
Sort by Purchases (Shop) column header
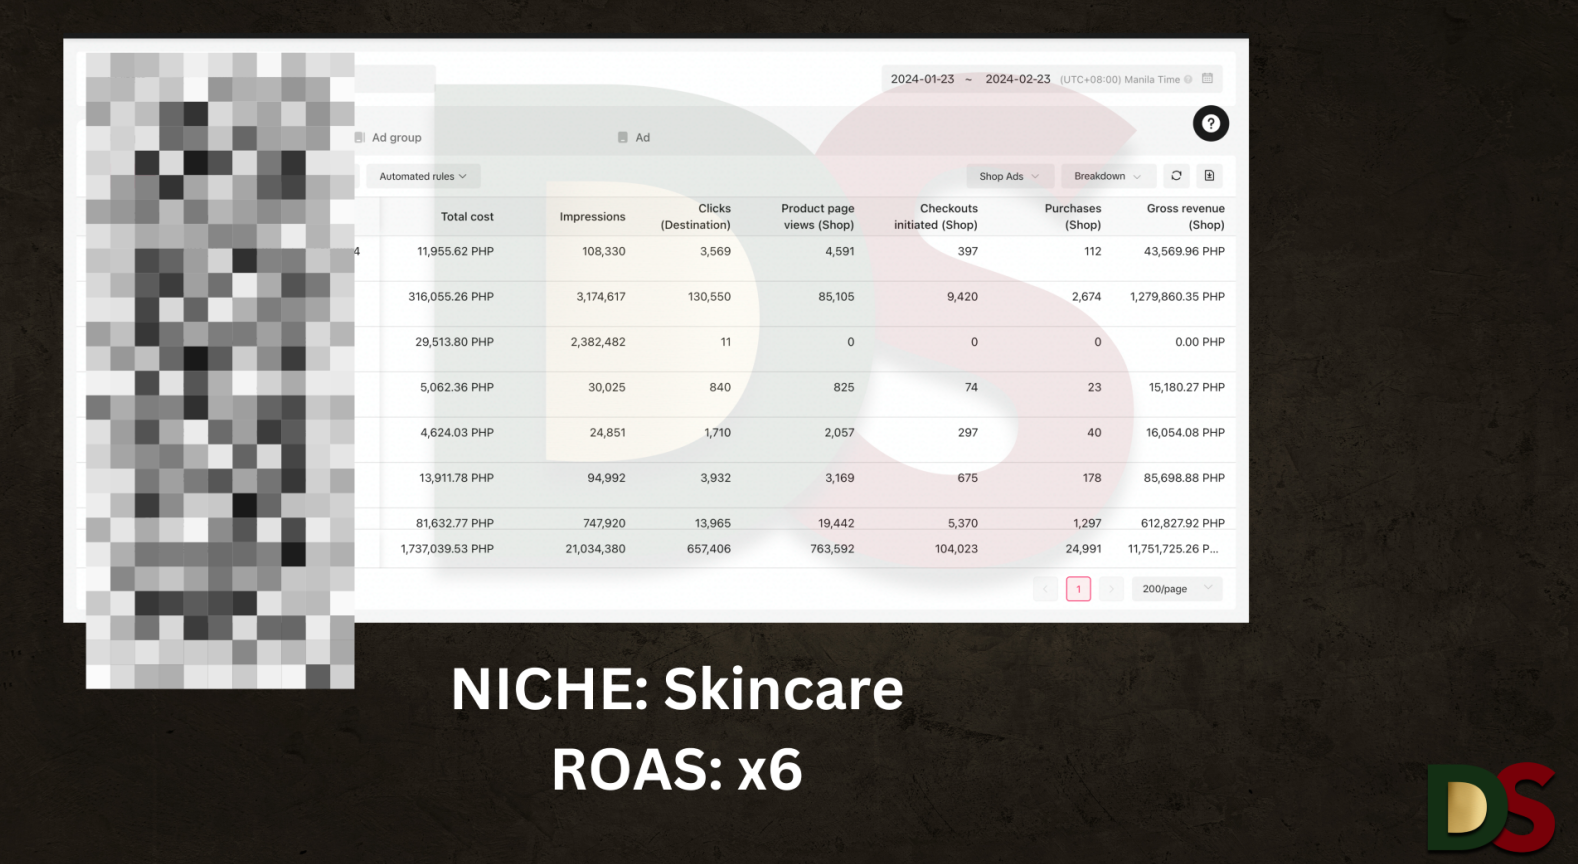tap(1073, 216)
